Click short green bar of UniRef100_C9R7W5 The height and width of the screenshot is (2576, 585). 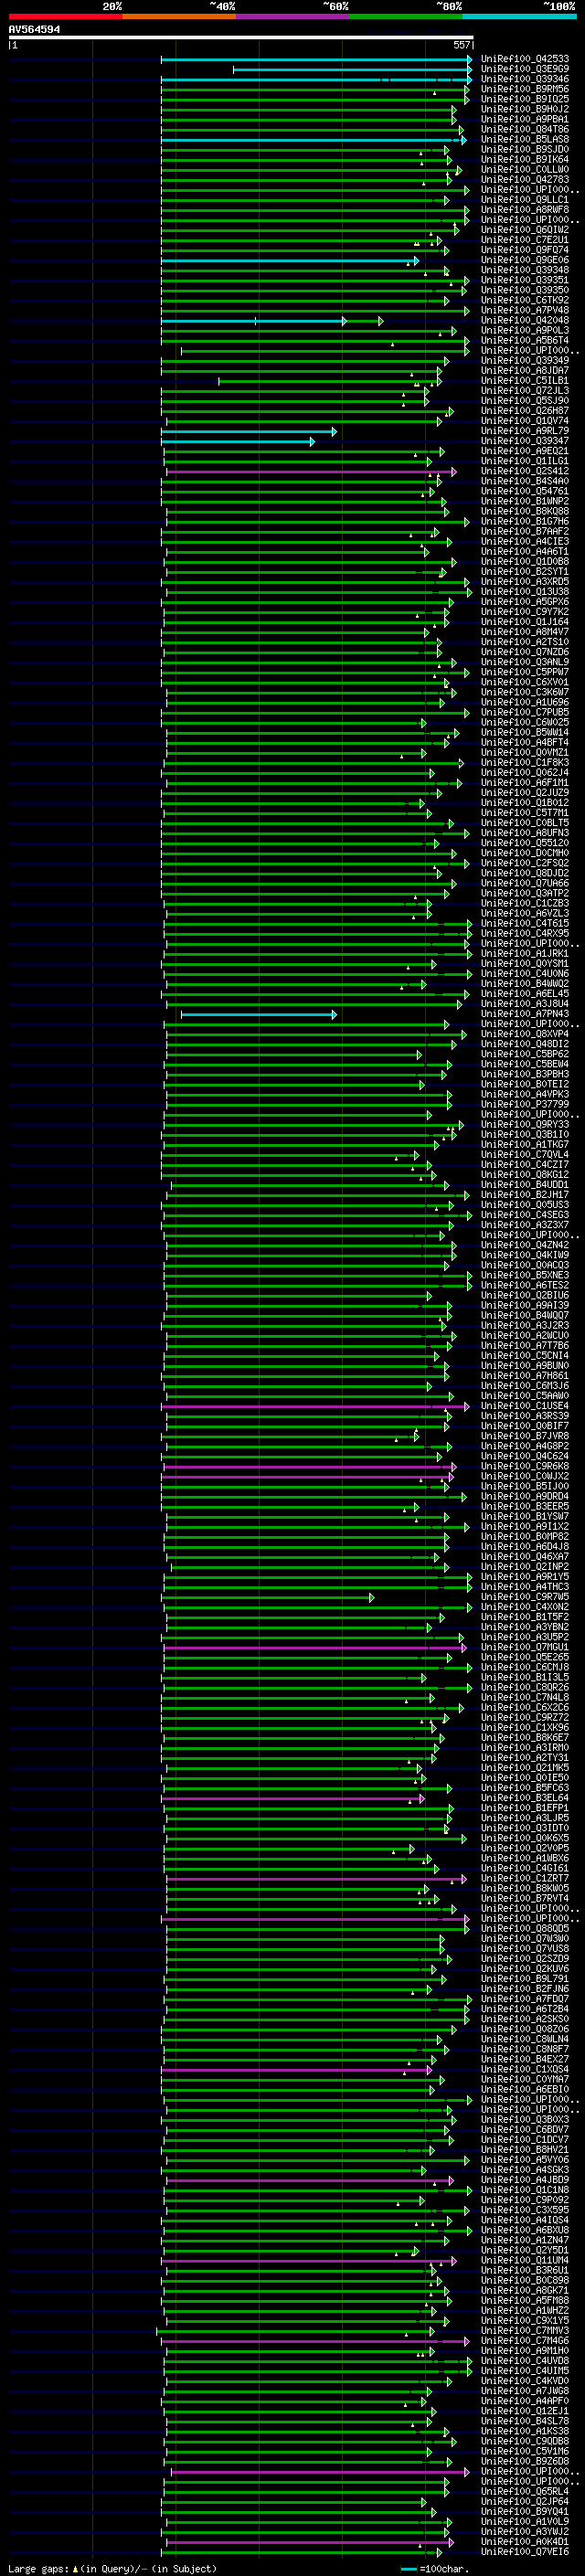[270, 1597]
